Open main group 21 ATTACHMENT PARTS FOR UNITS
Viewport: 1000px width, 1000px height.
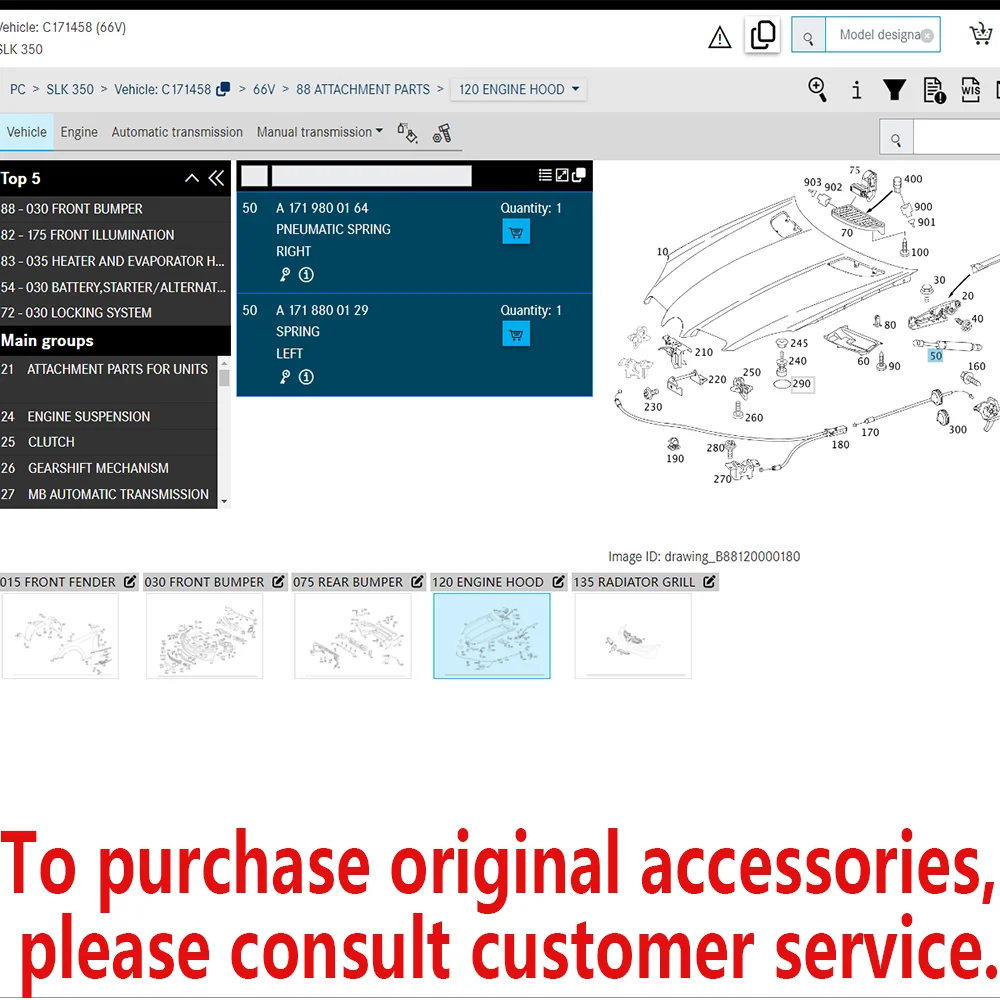[108, 379]
